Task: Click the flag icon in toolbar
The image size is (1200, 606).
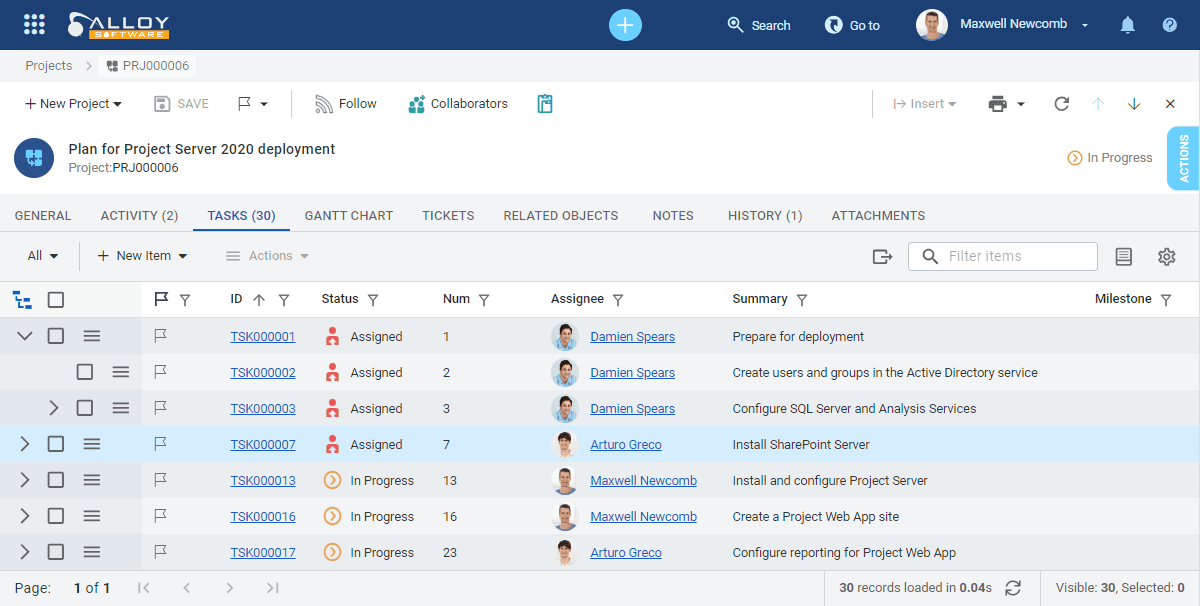Action: coord(244,104)
